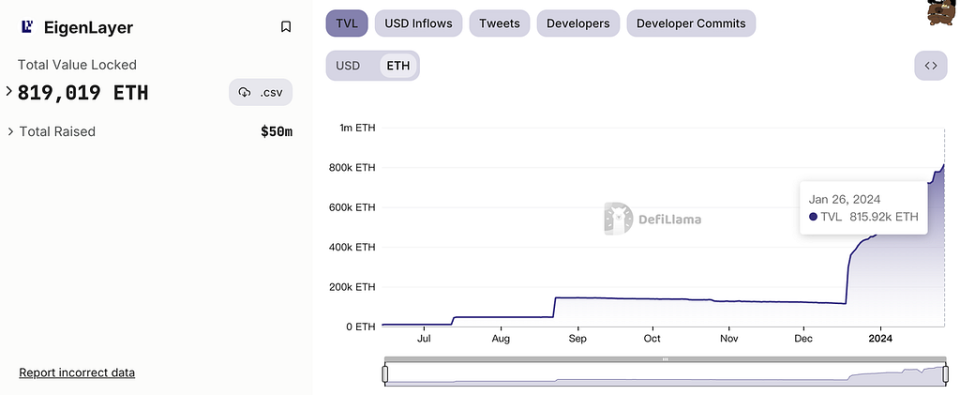Screen dimensions: 960x395
Task: Click the 2024 label on time axis
Action: click(x=880, y=338)
